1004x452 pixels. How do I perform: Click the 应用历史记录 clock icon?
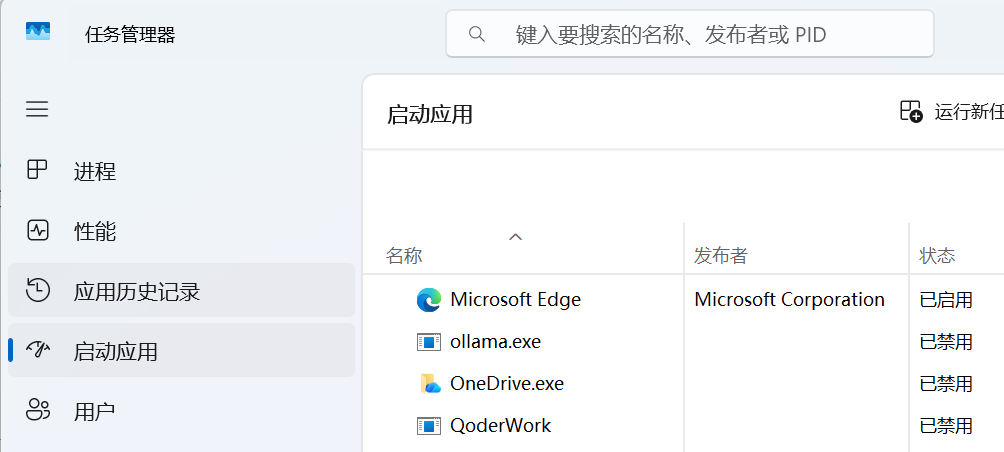click(x=37, y=290)
